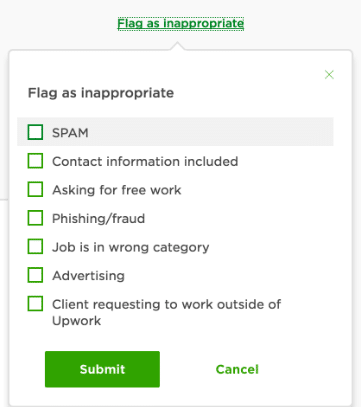The height and width of the screenshot is (407, 361).
Task: Check the Contact information included box
Action: point(35,161)
